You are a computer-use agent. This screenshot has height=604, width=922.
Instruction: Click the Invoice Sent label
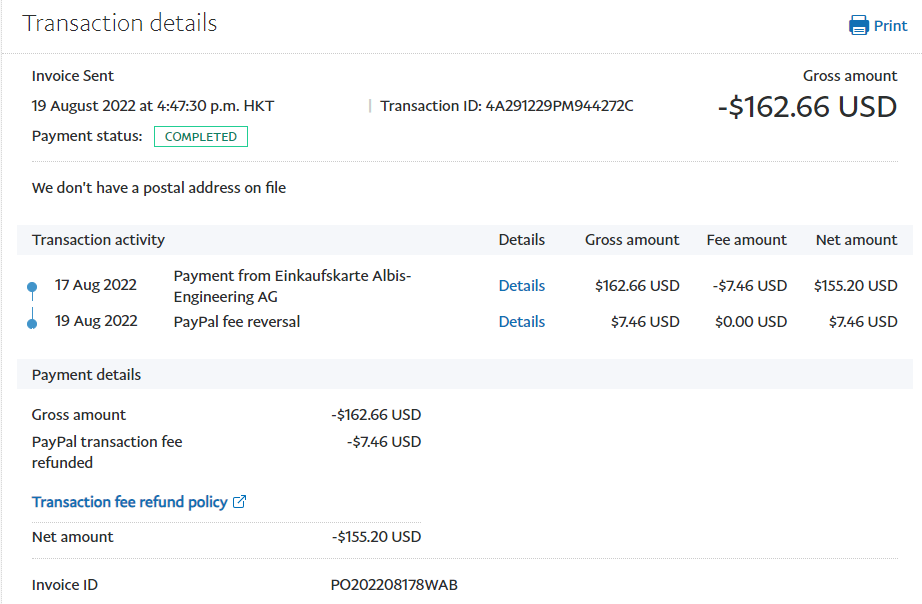(x=73, y=76)
